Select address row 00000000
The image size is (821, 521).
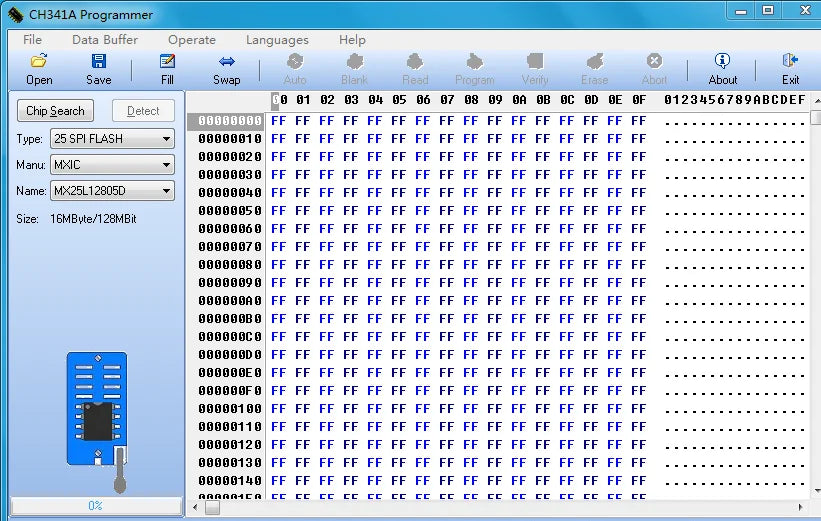[230, 121]
